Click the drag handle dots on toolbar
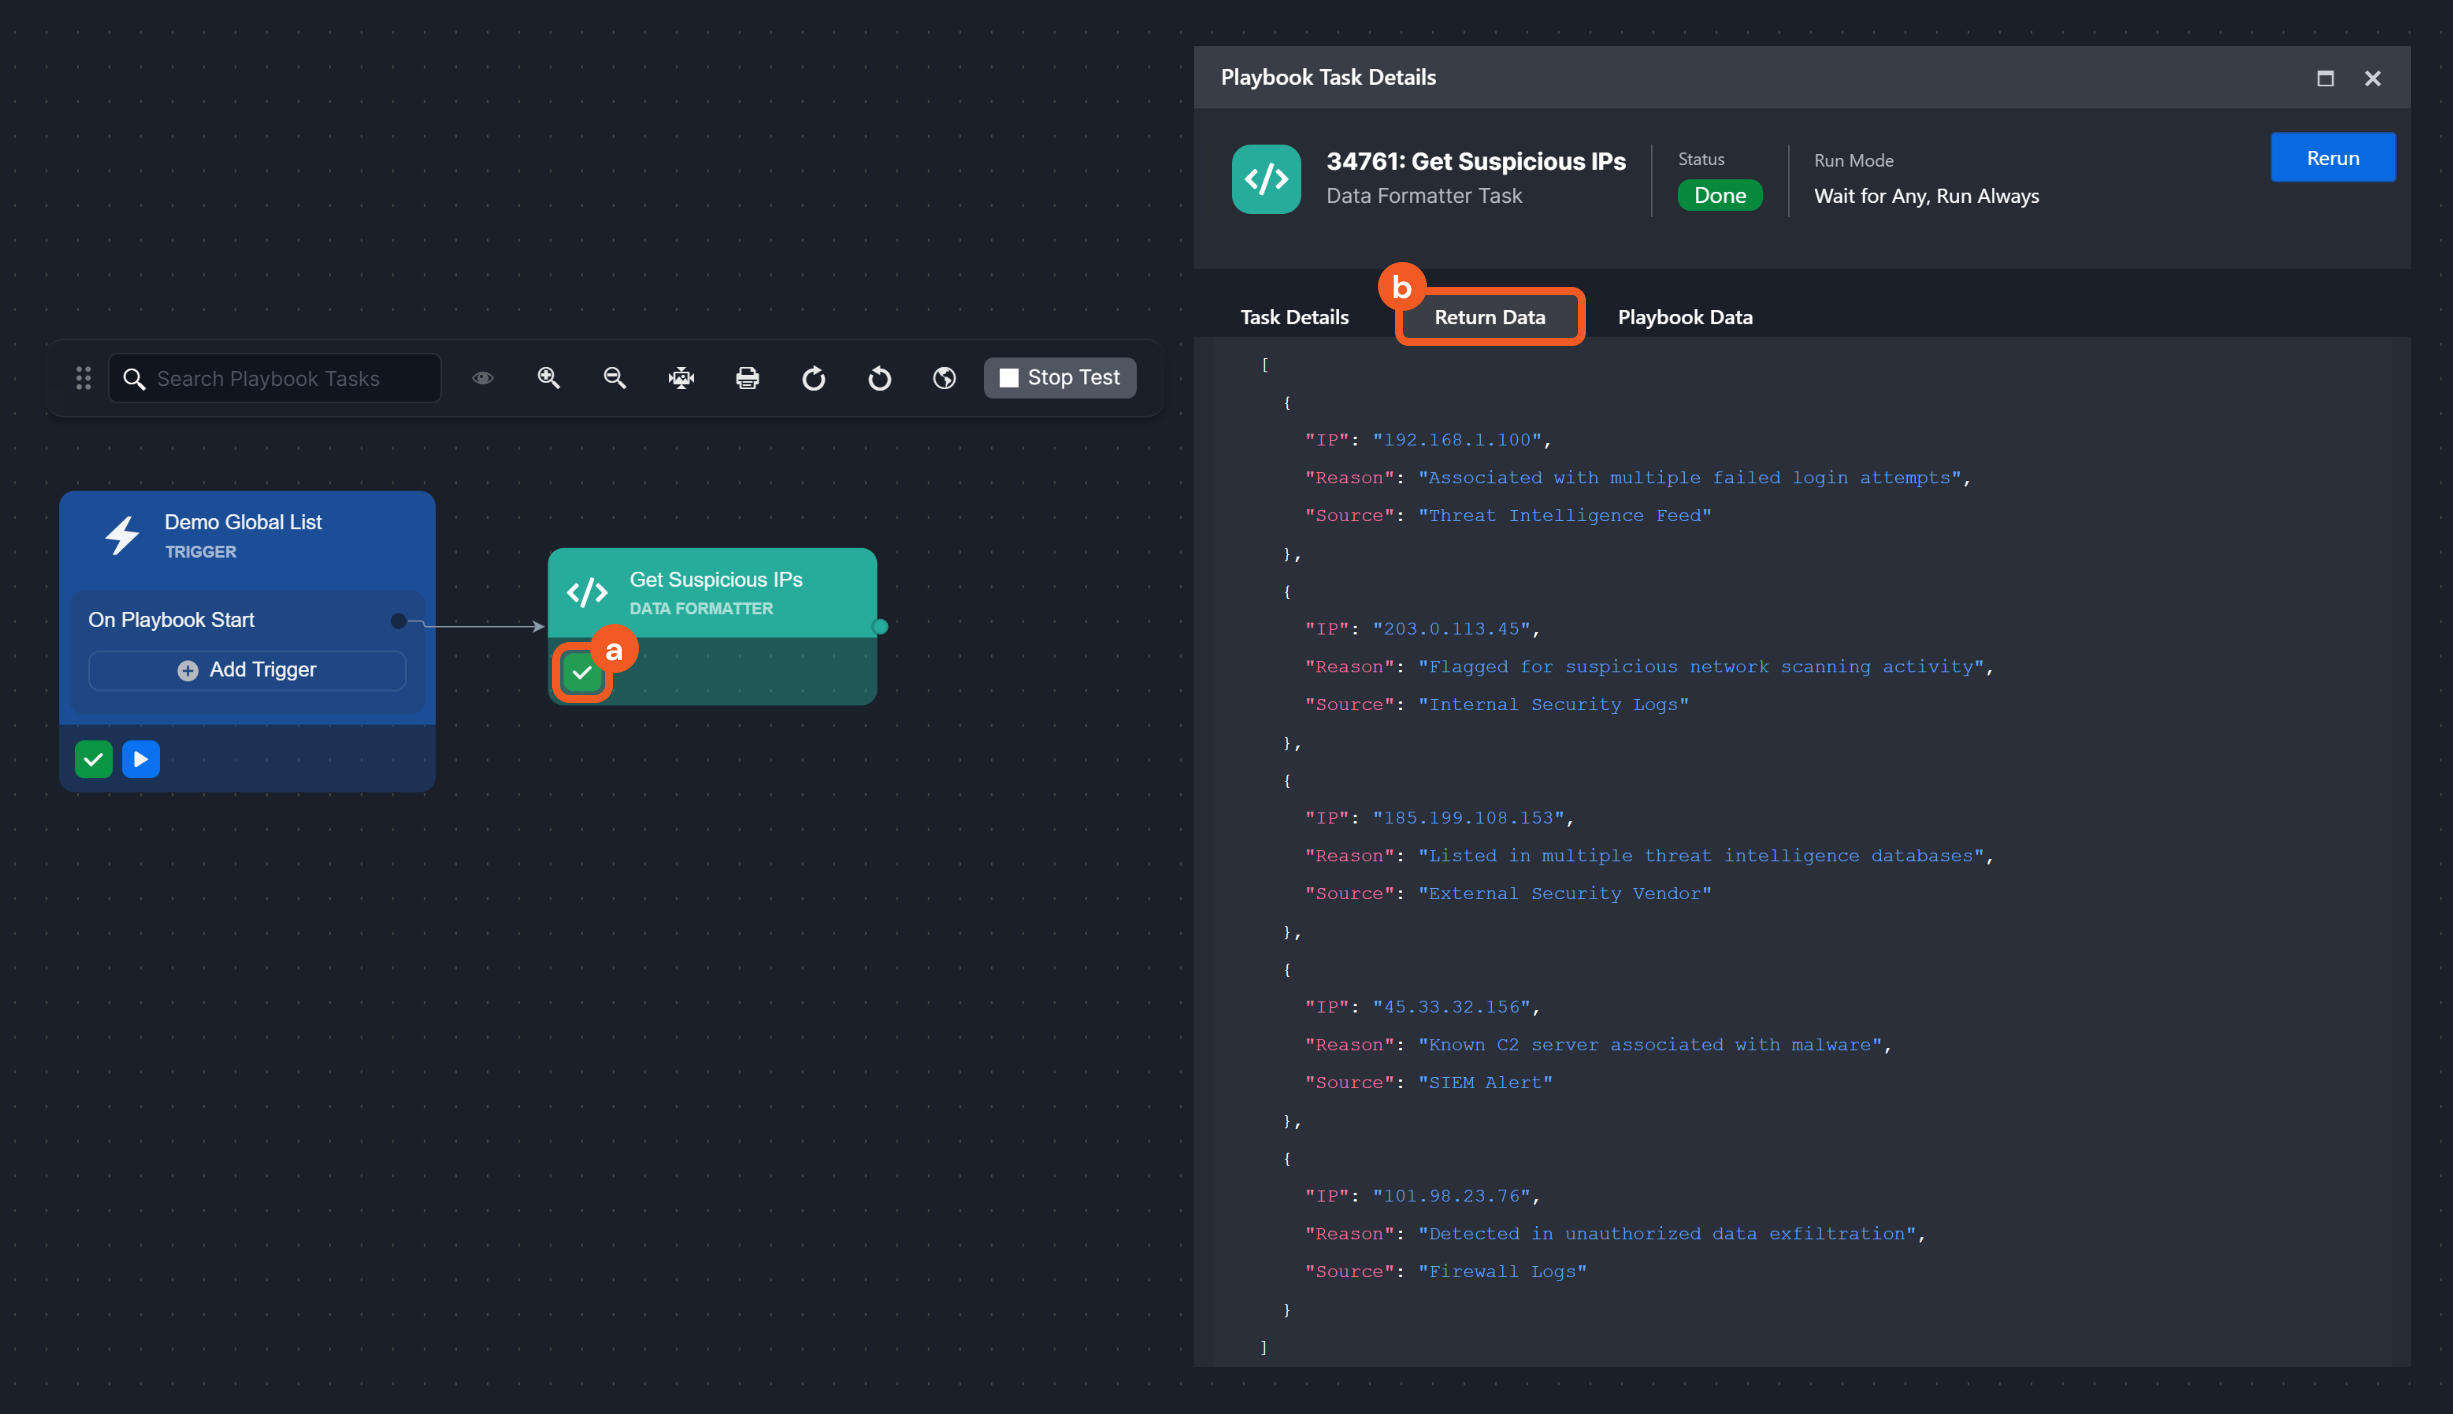The image size is (2453, 1414). [83, 378]
